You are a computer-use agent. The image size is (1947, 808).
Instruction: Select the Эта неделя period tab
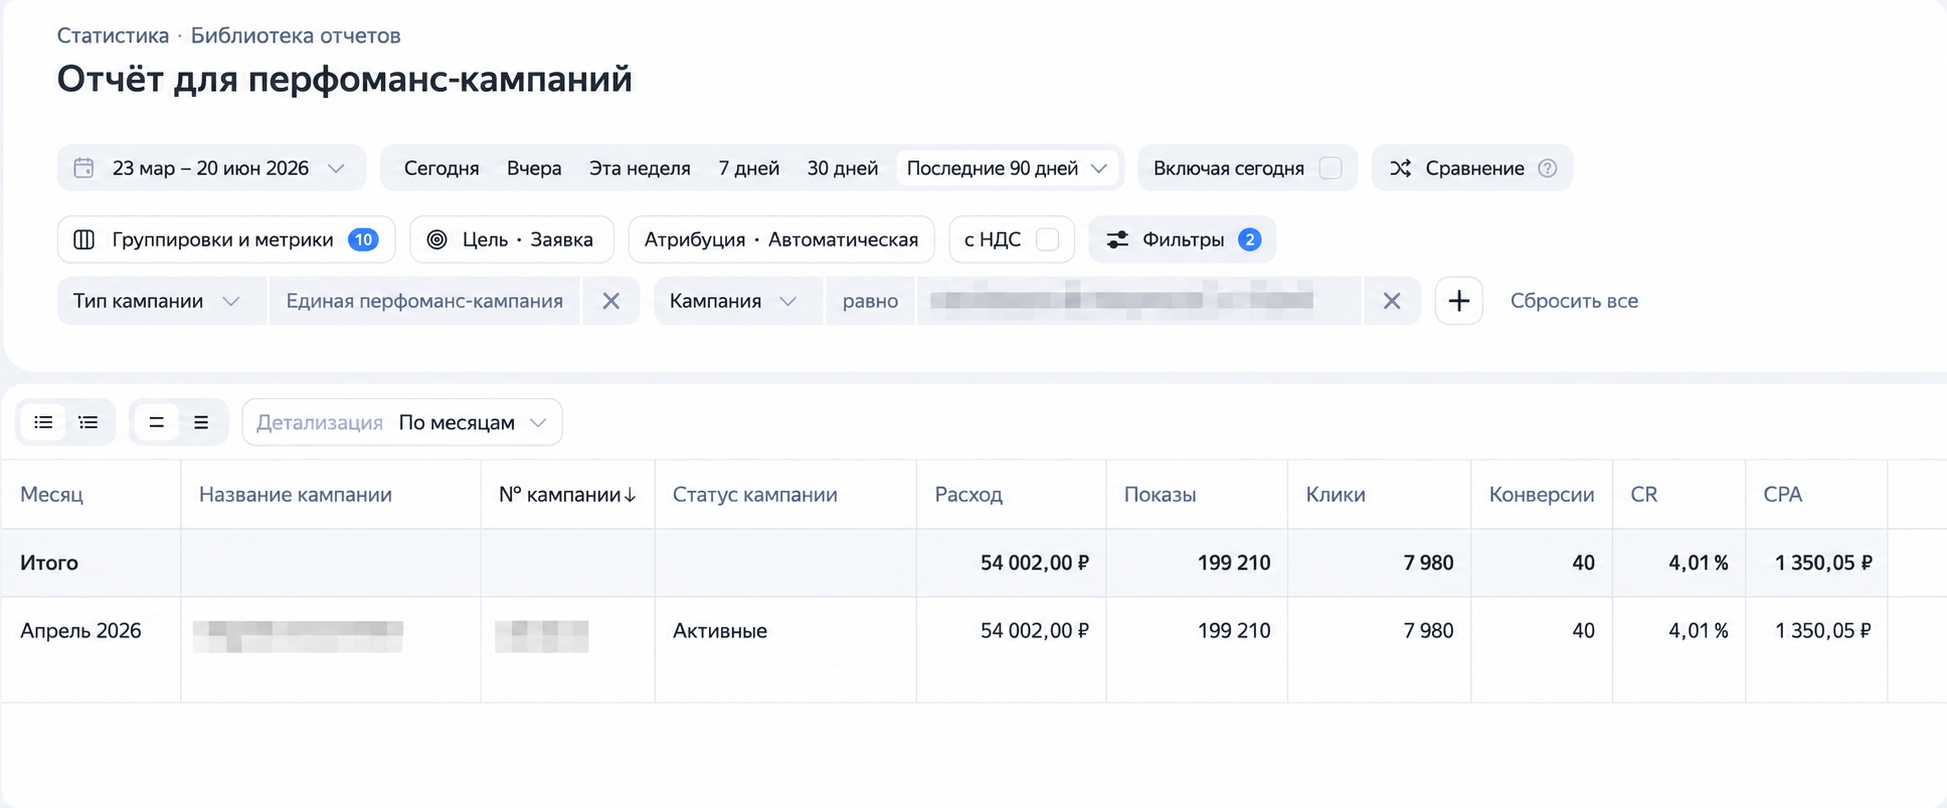[x=640, y=168]
